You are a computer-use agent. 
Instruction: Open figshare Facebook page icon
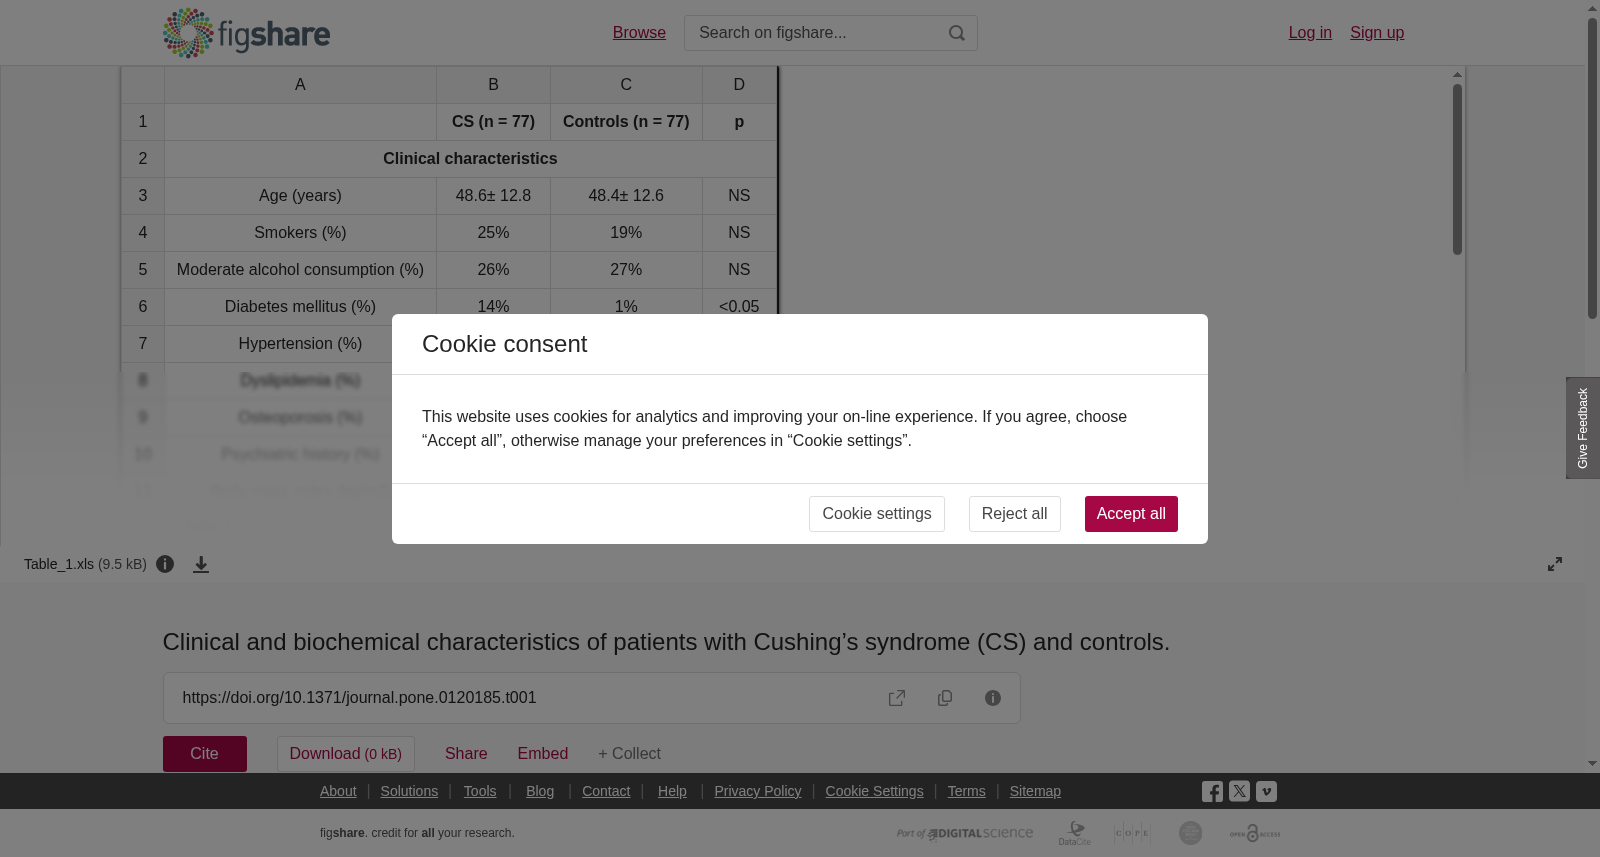1212,791
